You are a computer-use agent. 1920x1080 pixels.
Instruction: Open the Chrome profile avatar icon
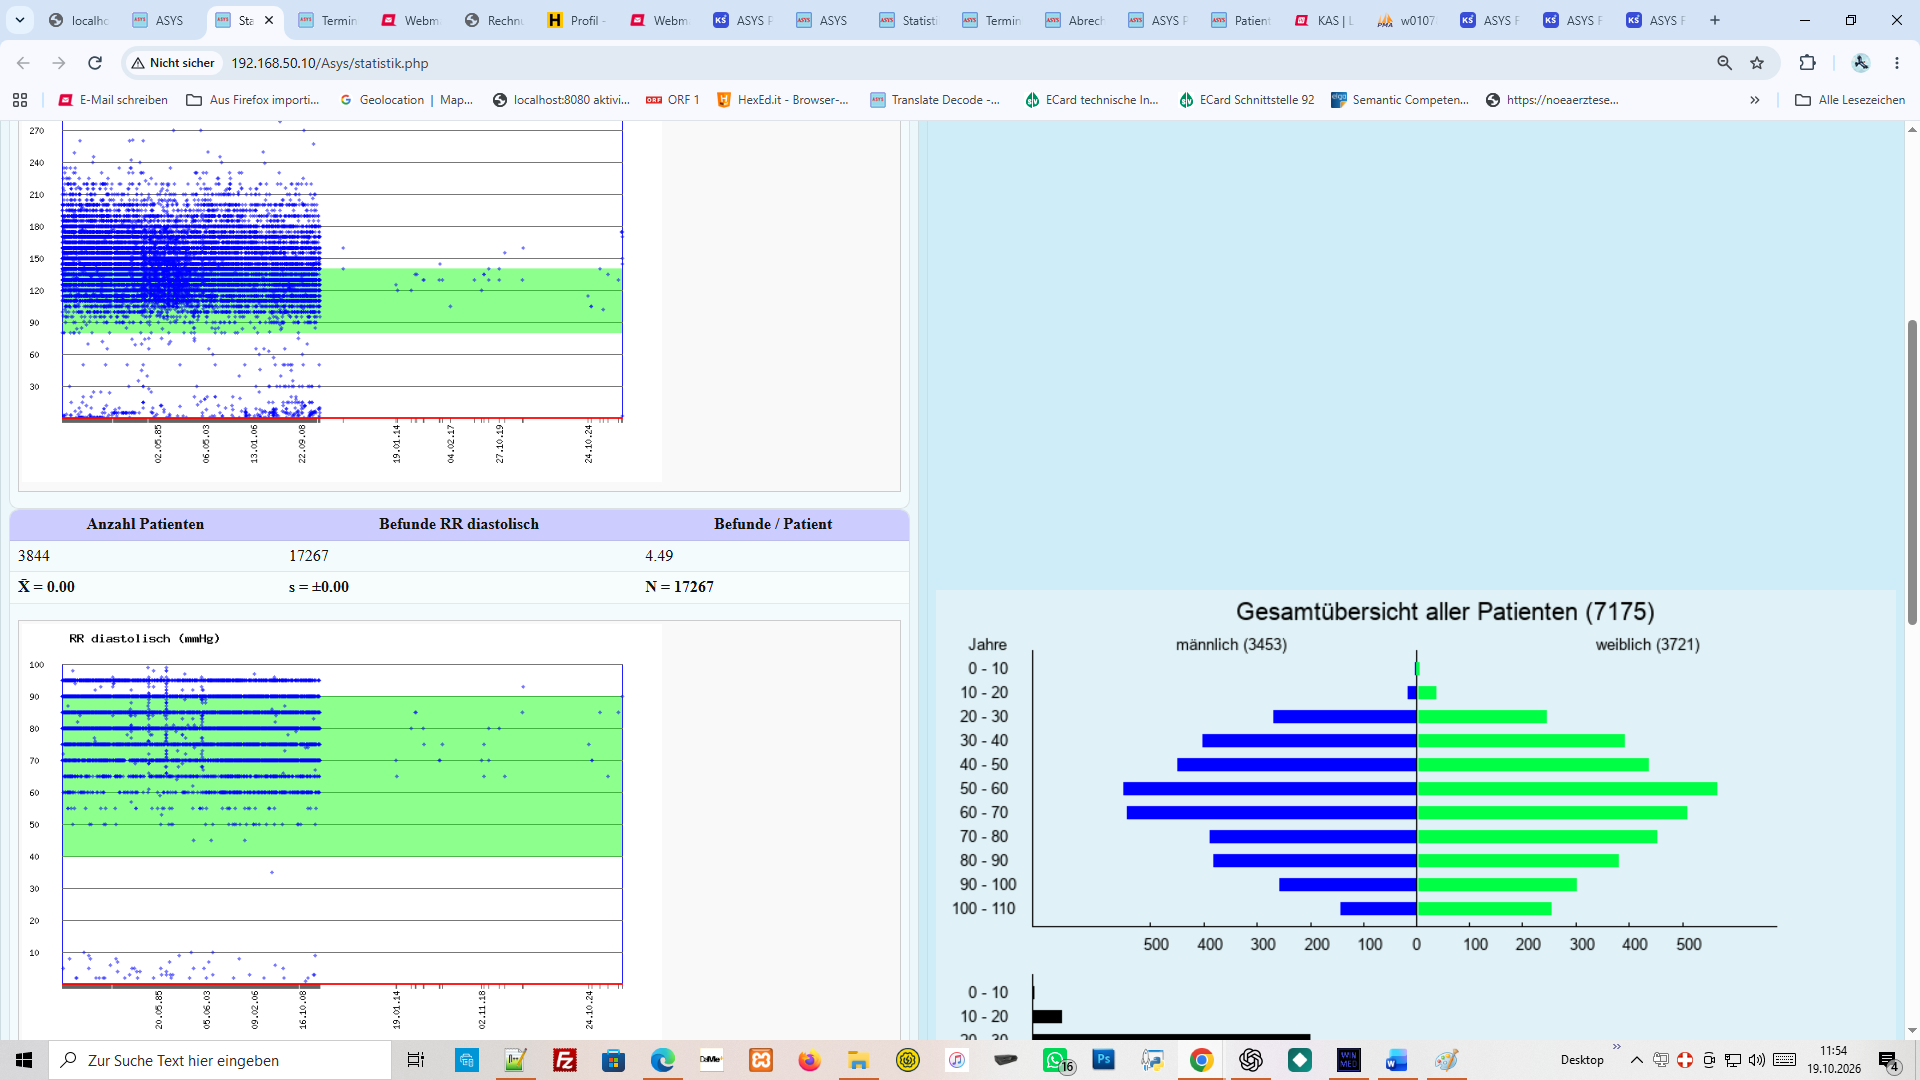[1861, 63]
